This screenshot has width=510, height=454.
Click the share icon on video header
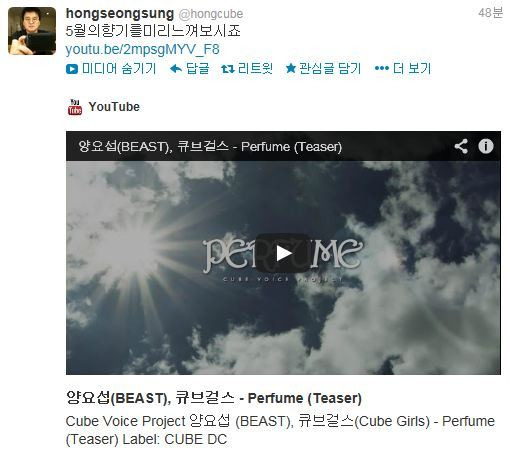point(461,146)
